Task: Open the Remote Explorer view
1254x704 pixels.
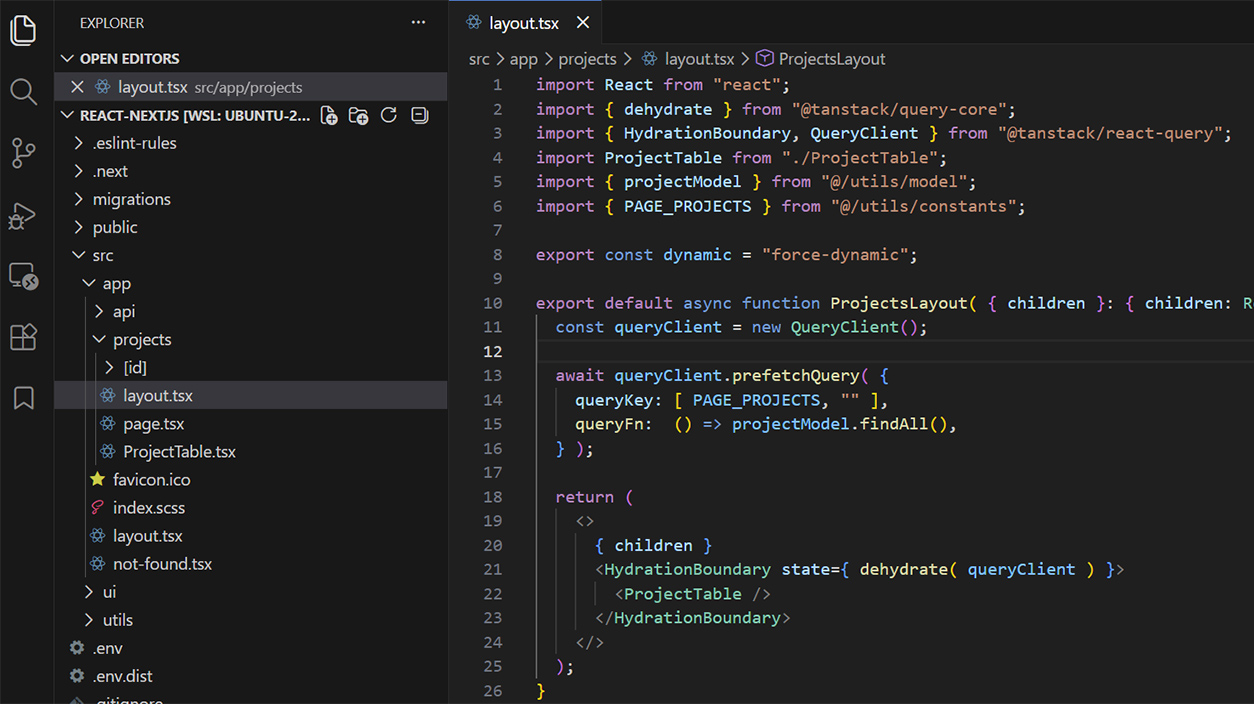Action: coord(23,276)
